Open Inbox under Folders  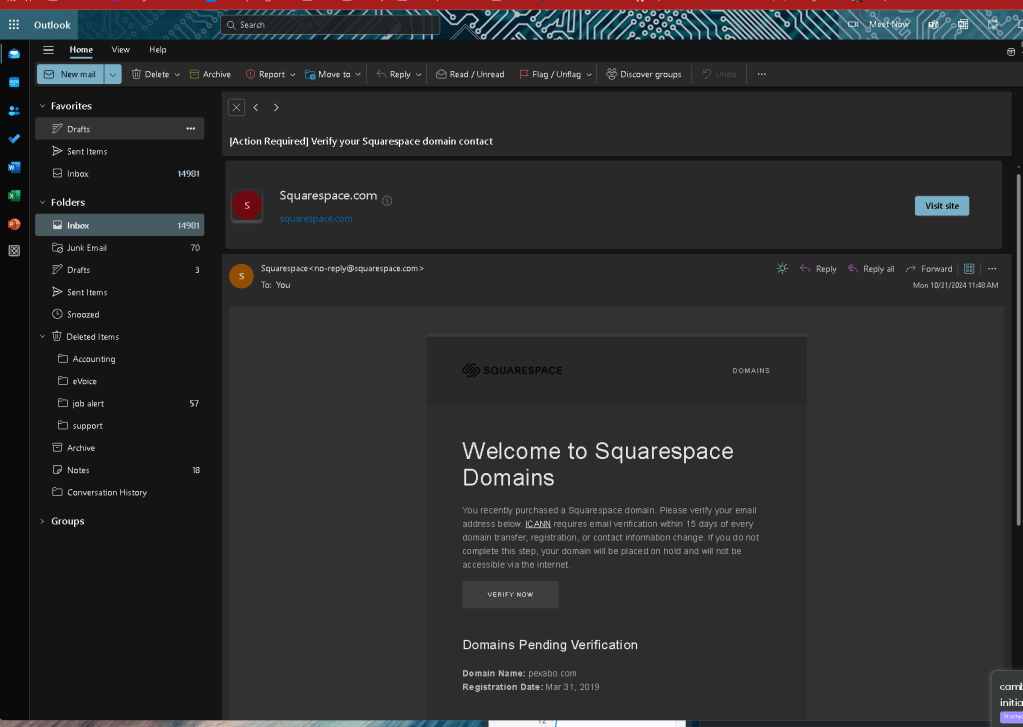120,225
